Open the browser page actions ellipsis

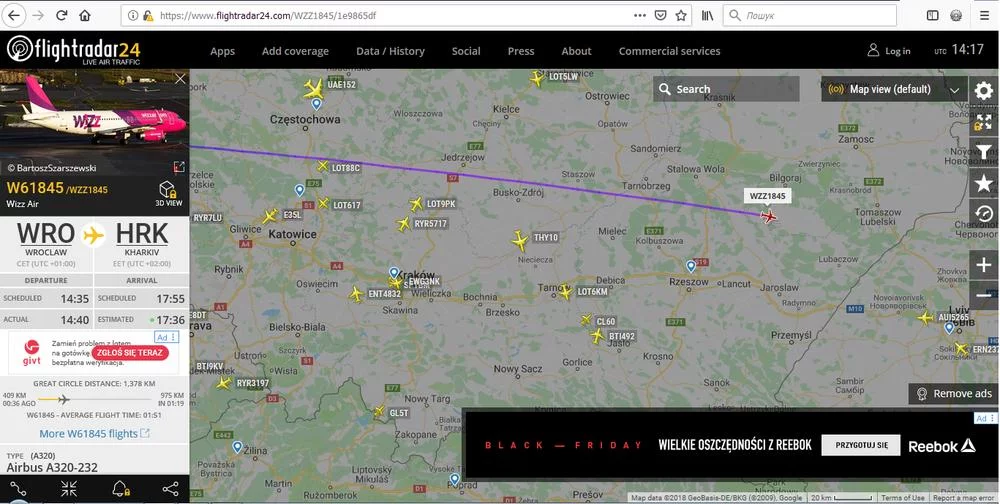pos(640,15)
